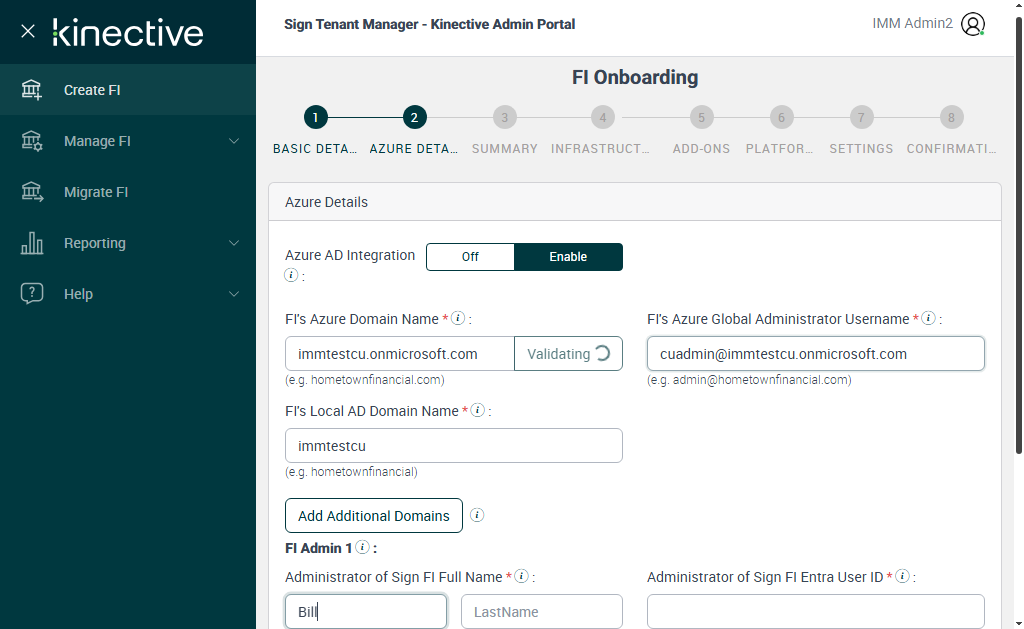
Task: Click the Help question mark icon
Action: click(31, 293)
